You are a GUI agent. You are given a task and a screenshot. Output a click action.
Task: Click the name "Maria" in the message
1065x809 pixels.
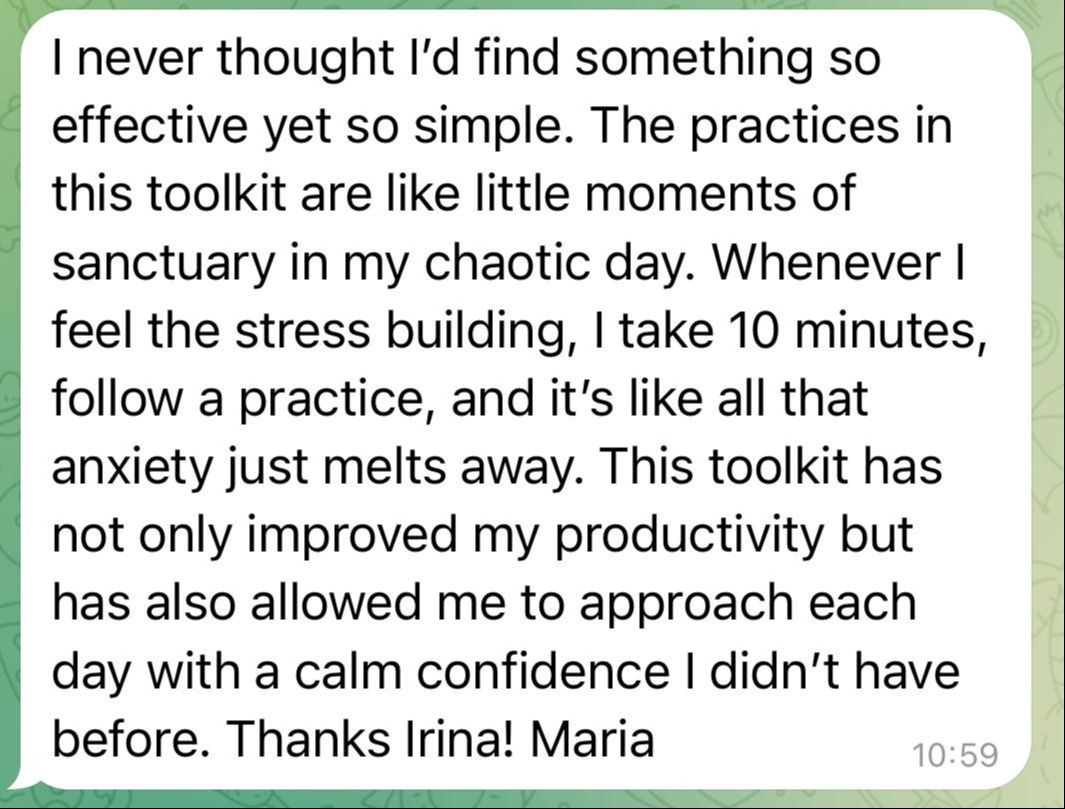pyautogui.click(x=592, y=740)
